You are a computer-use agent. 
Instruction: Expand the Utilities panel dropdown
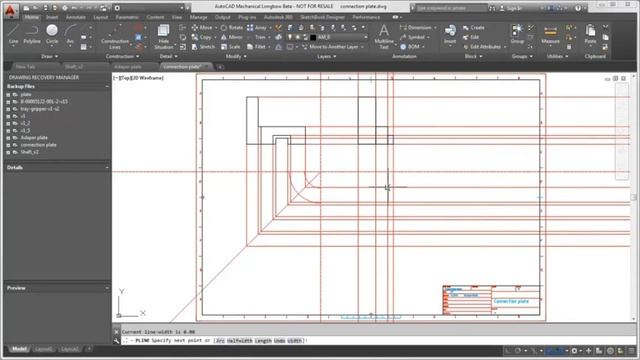[x=557, y=56]
